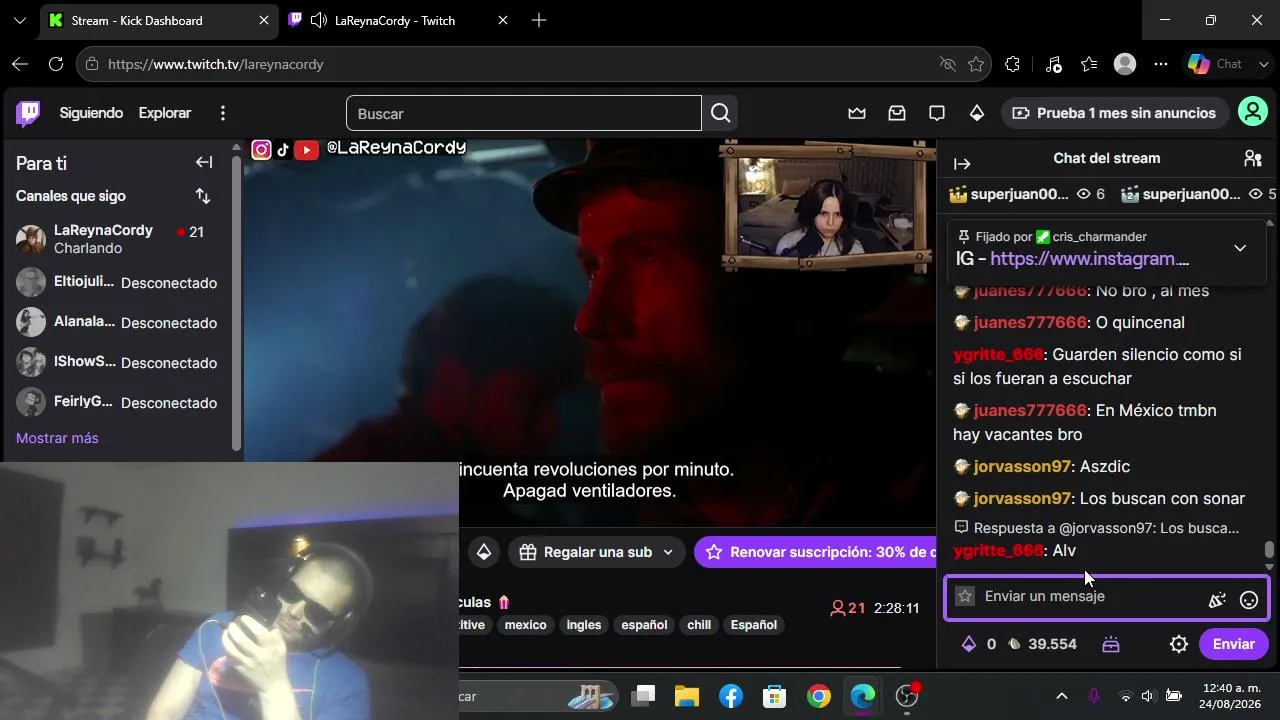Viewport: 1280px width, 720px height.
Task: Focus the Buscar search field
Action: click(x=524, y=113)
